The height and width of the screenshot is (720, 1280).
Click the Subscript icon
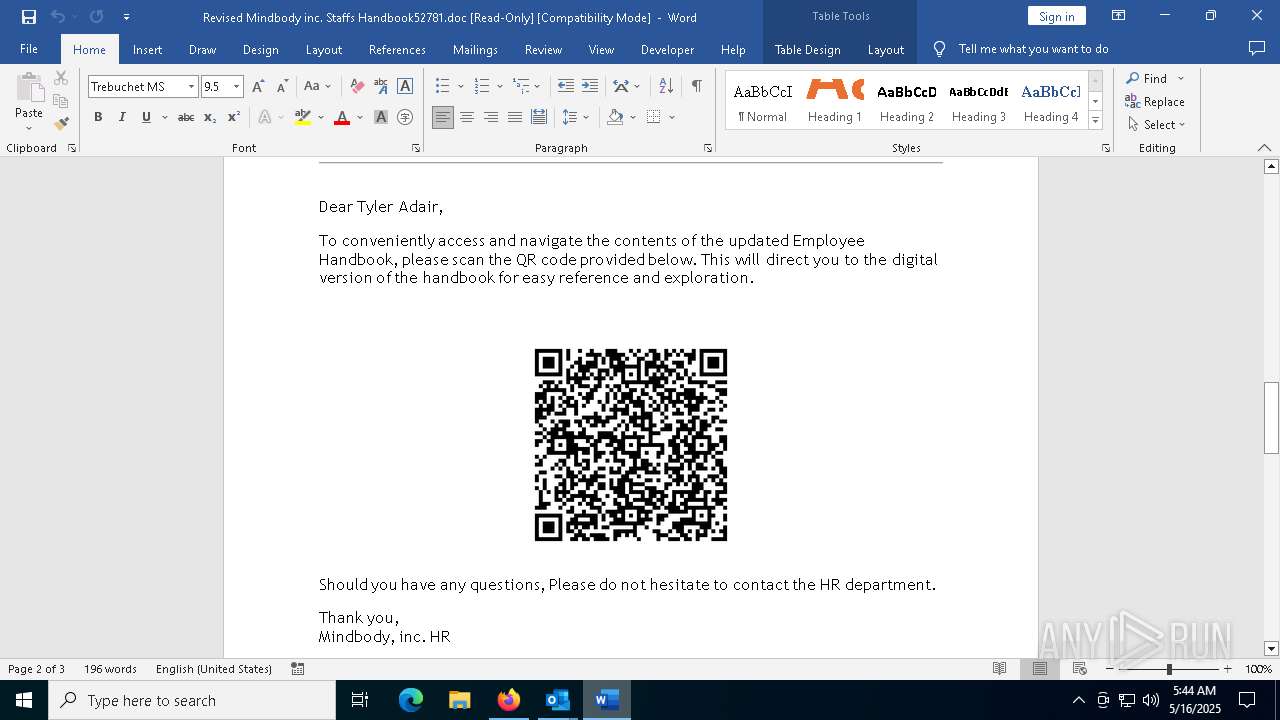(210, 117)
